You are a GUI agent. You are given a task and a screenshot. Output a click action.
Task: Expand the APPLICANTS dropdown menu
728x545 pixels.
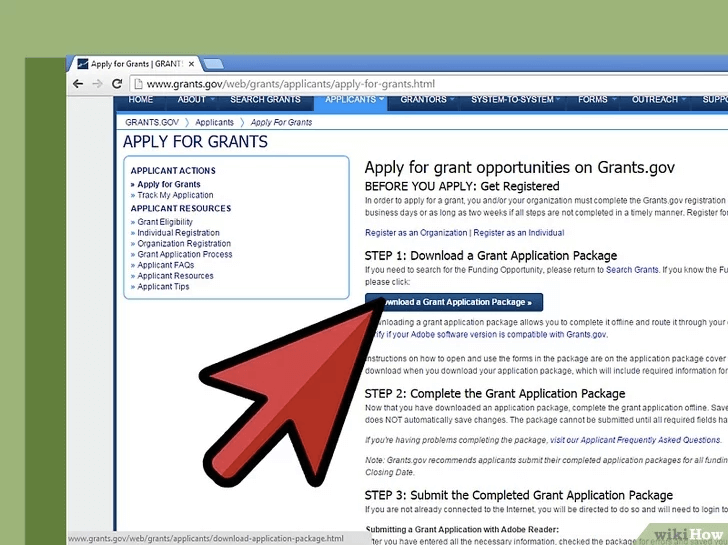coord(355,100)
